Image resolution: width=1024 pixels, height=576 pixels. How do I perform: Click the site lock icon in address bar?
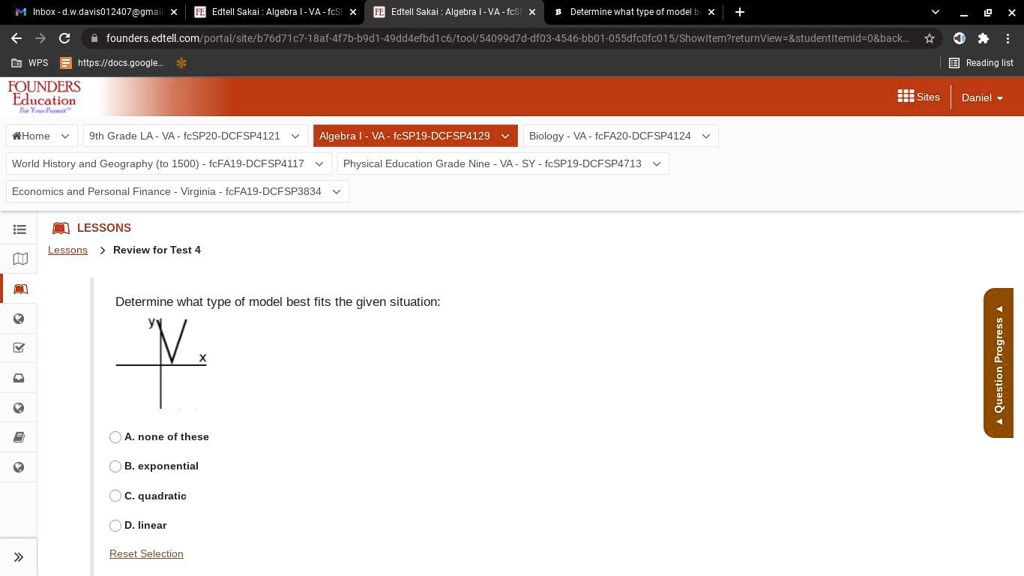94,39
